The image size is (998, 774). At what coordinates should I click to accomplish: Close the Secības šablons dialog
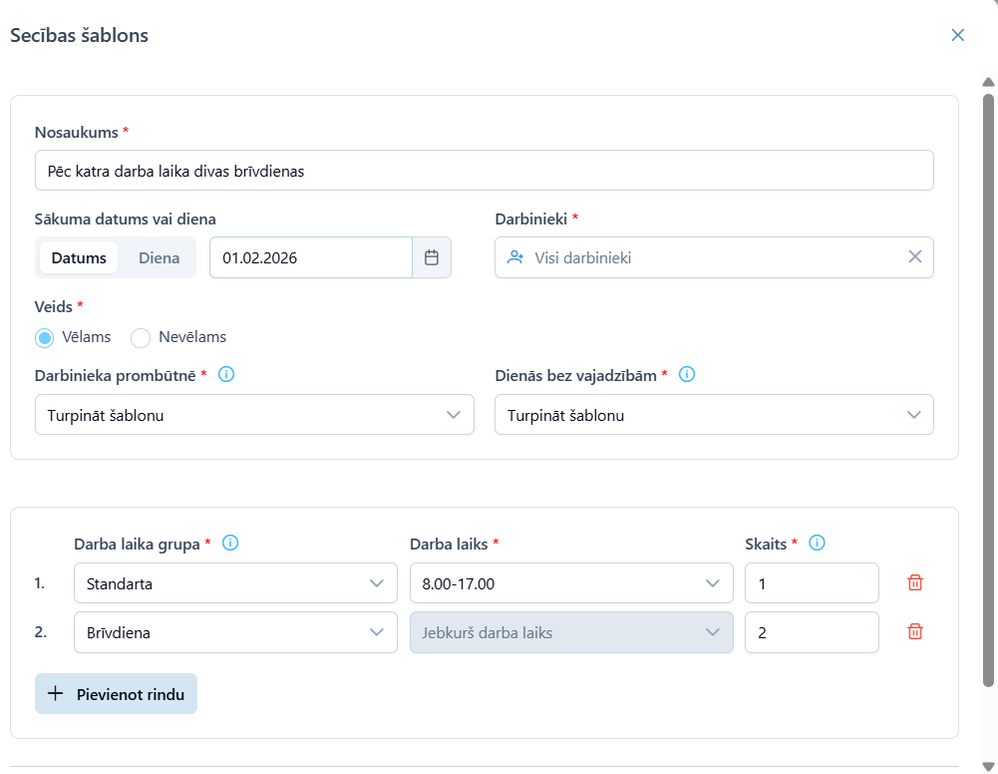tap(957, 35)
